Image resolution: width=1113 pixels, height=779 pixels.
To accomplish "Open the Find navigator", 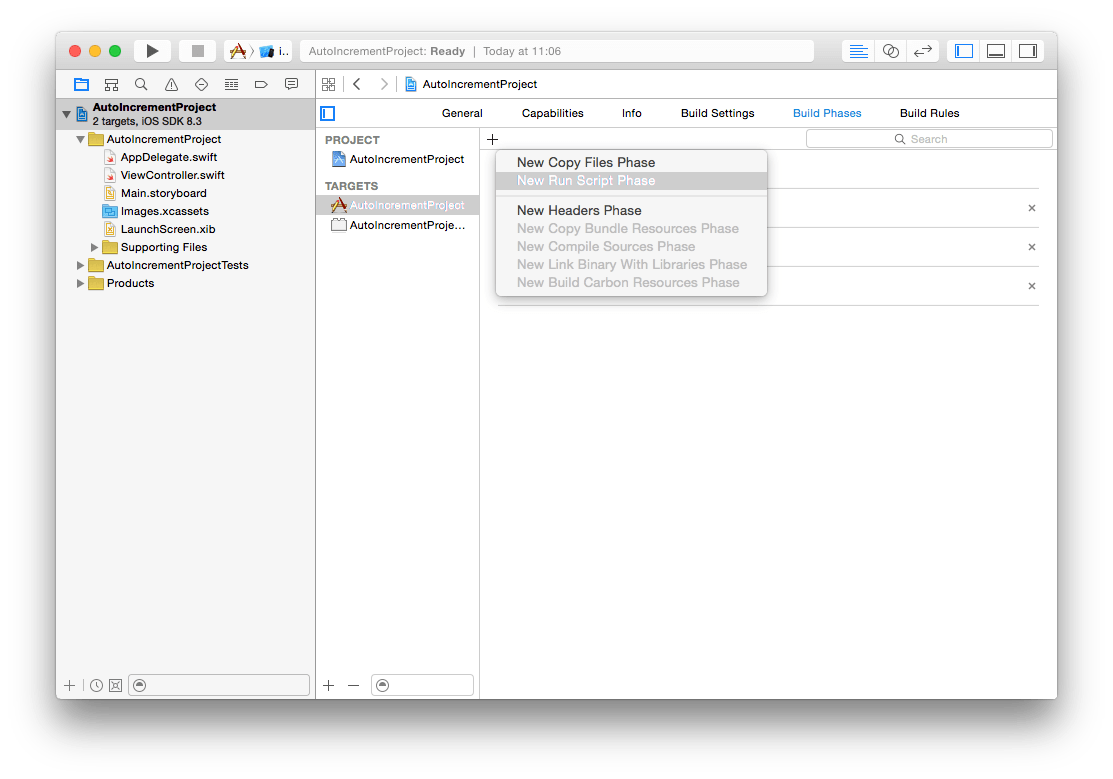I will tap(141, 85).
